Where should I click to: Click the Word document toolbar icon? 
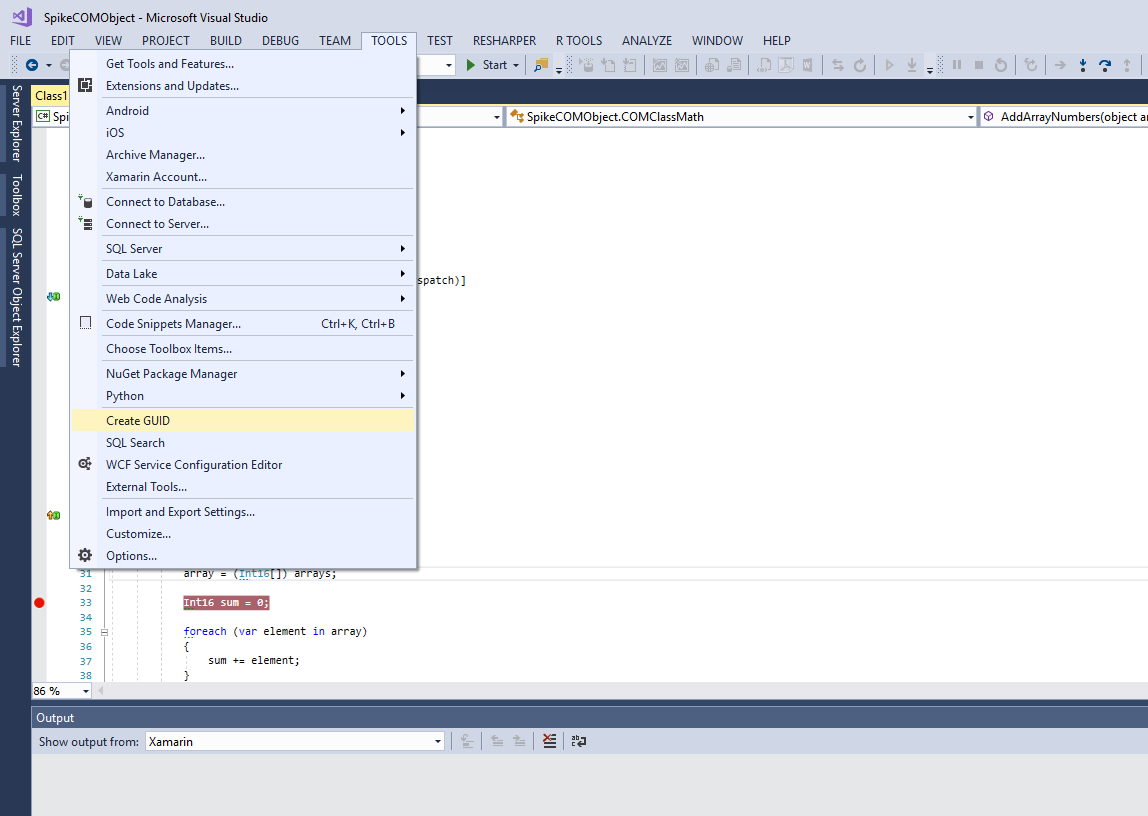coord(807,65)
